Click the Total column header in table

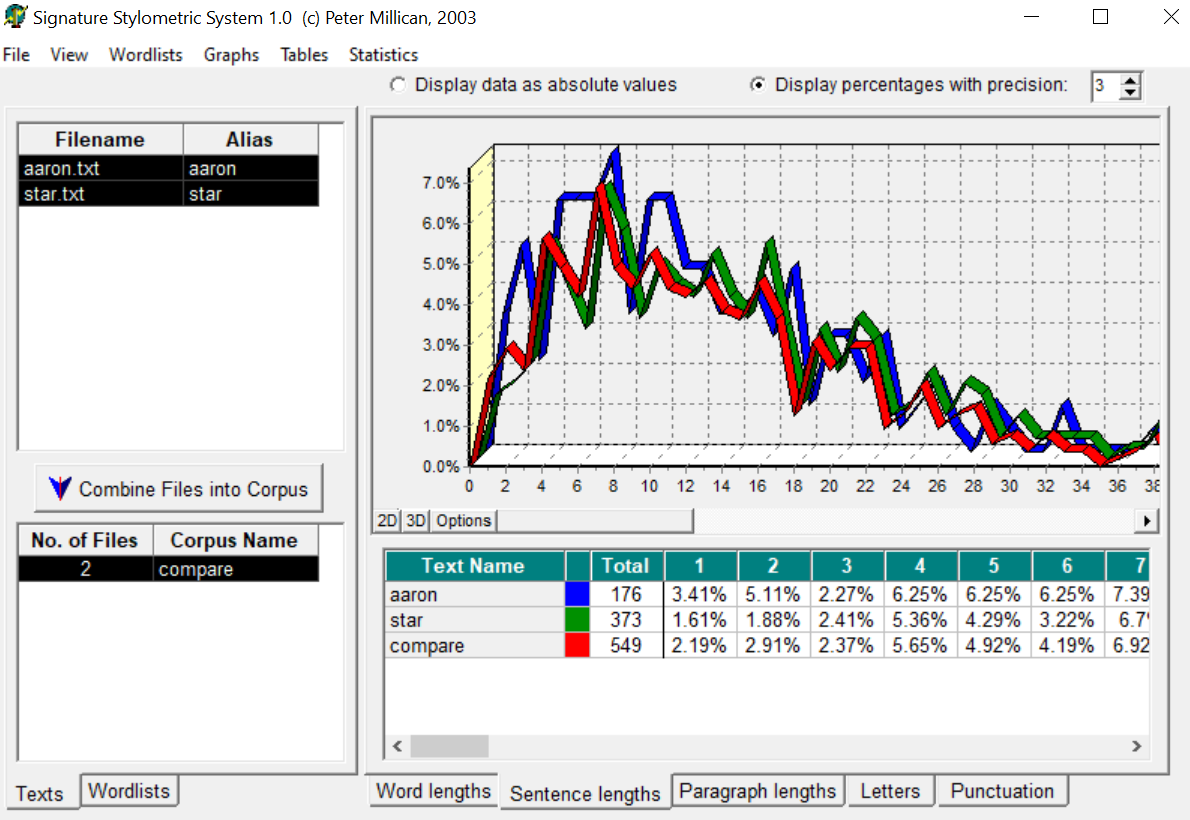tap(626, 566)
